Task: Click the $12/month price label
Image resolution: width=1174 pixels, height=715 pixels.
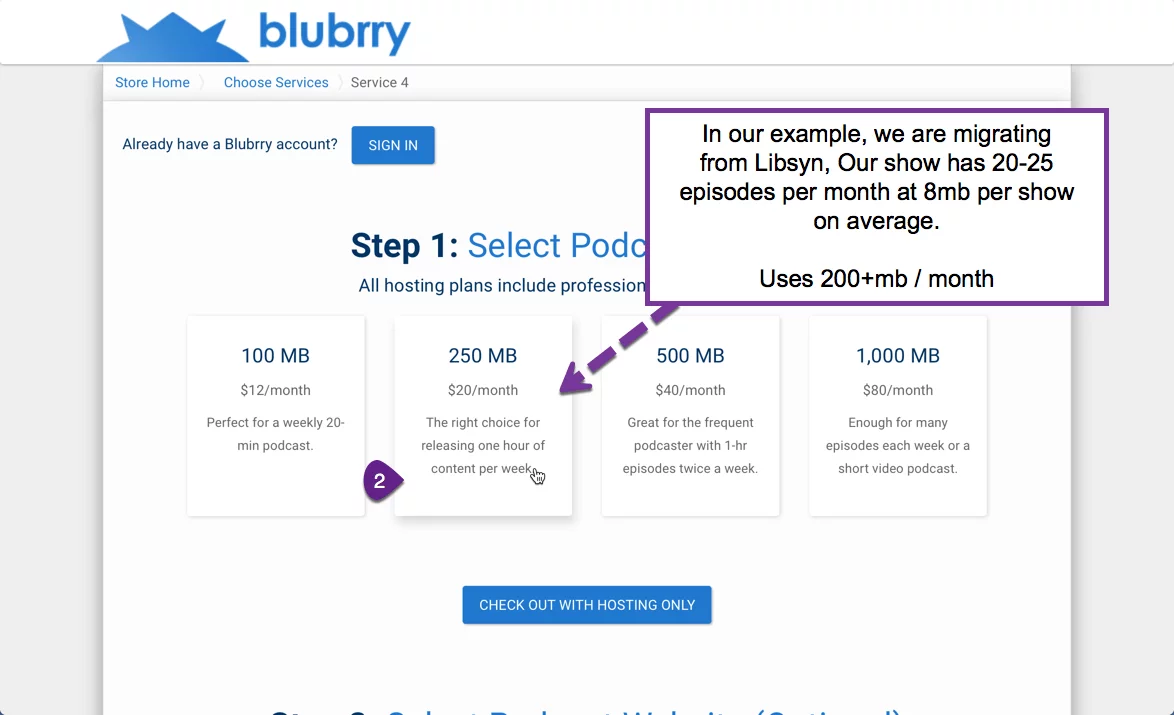Action: (x=276, y=390)
